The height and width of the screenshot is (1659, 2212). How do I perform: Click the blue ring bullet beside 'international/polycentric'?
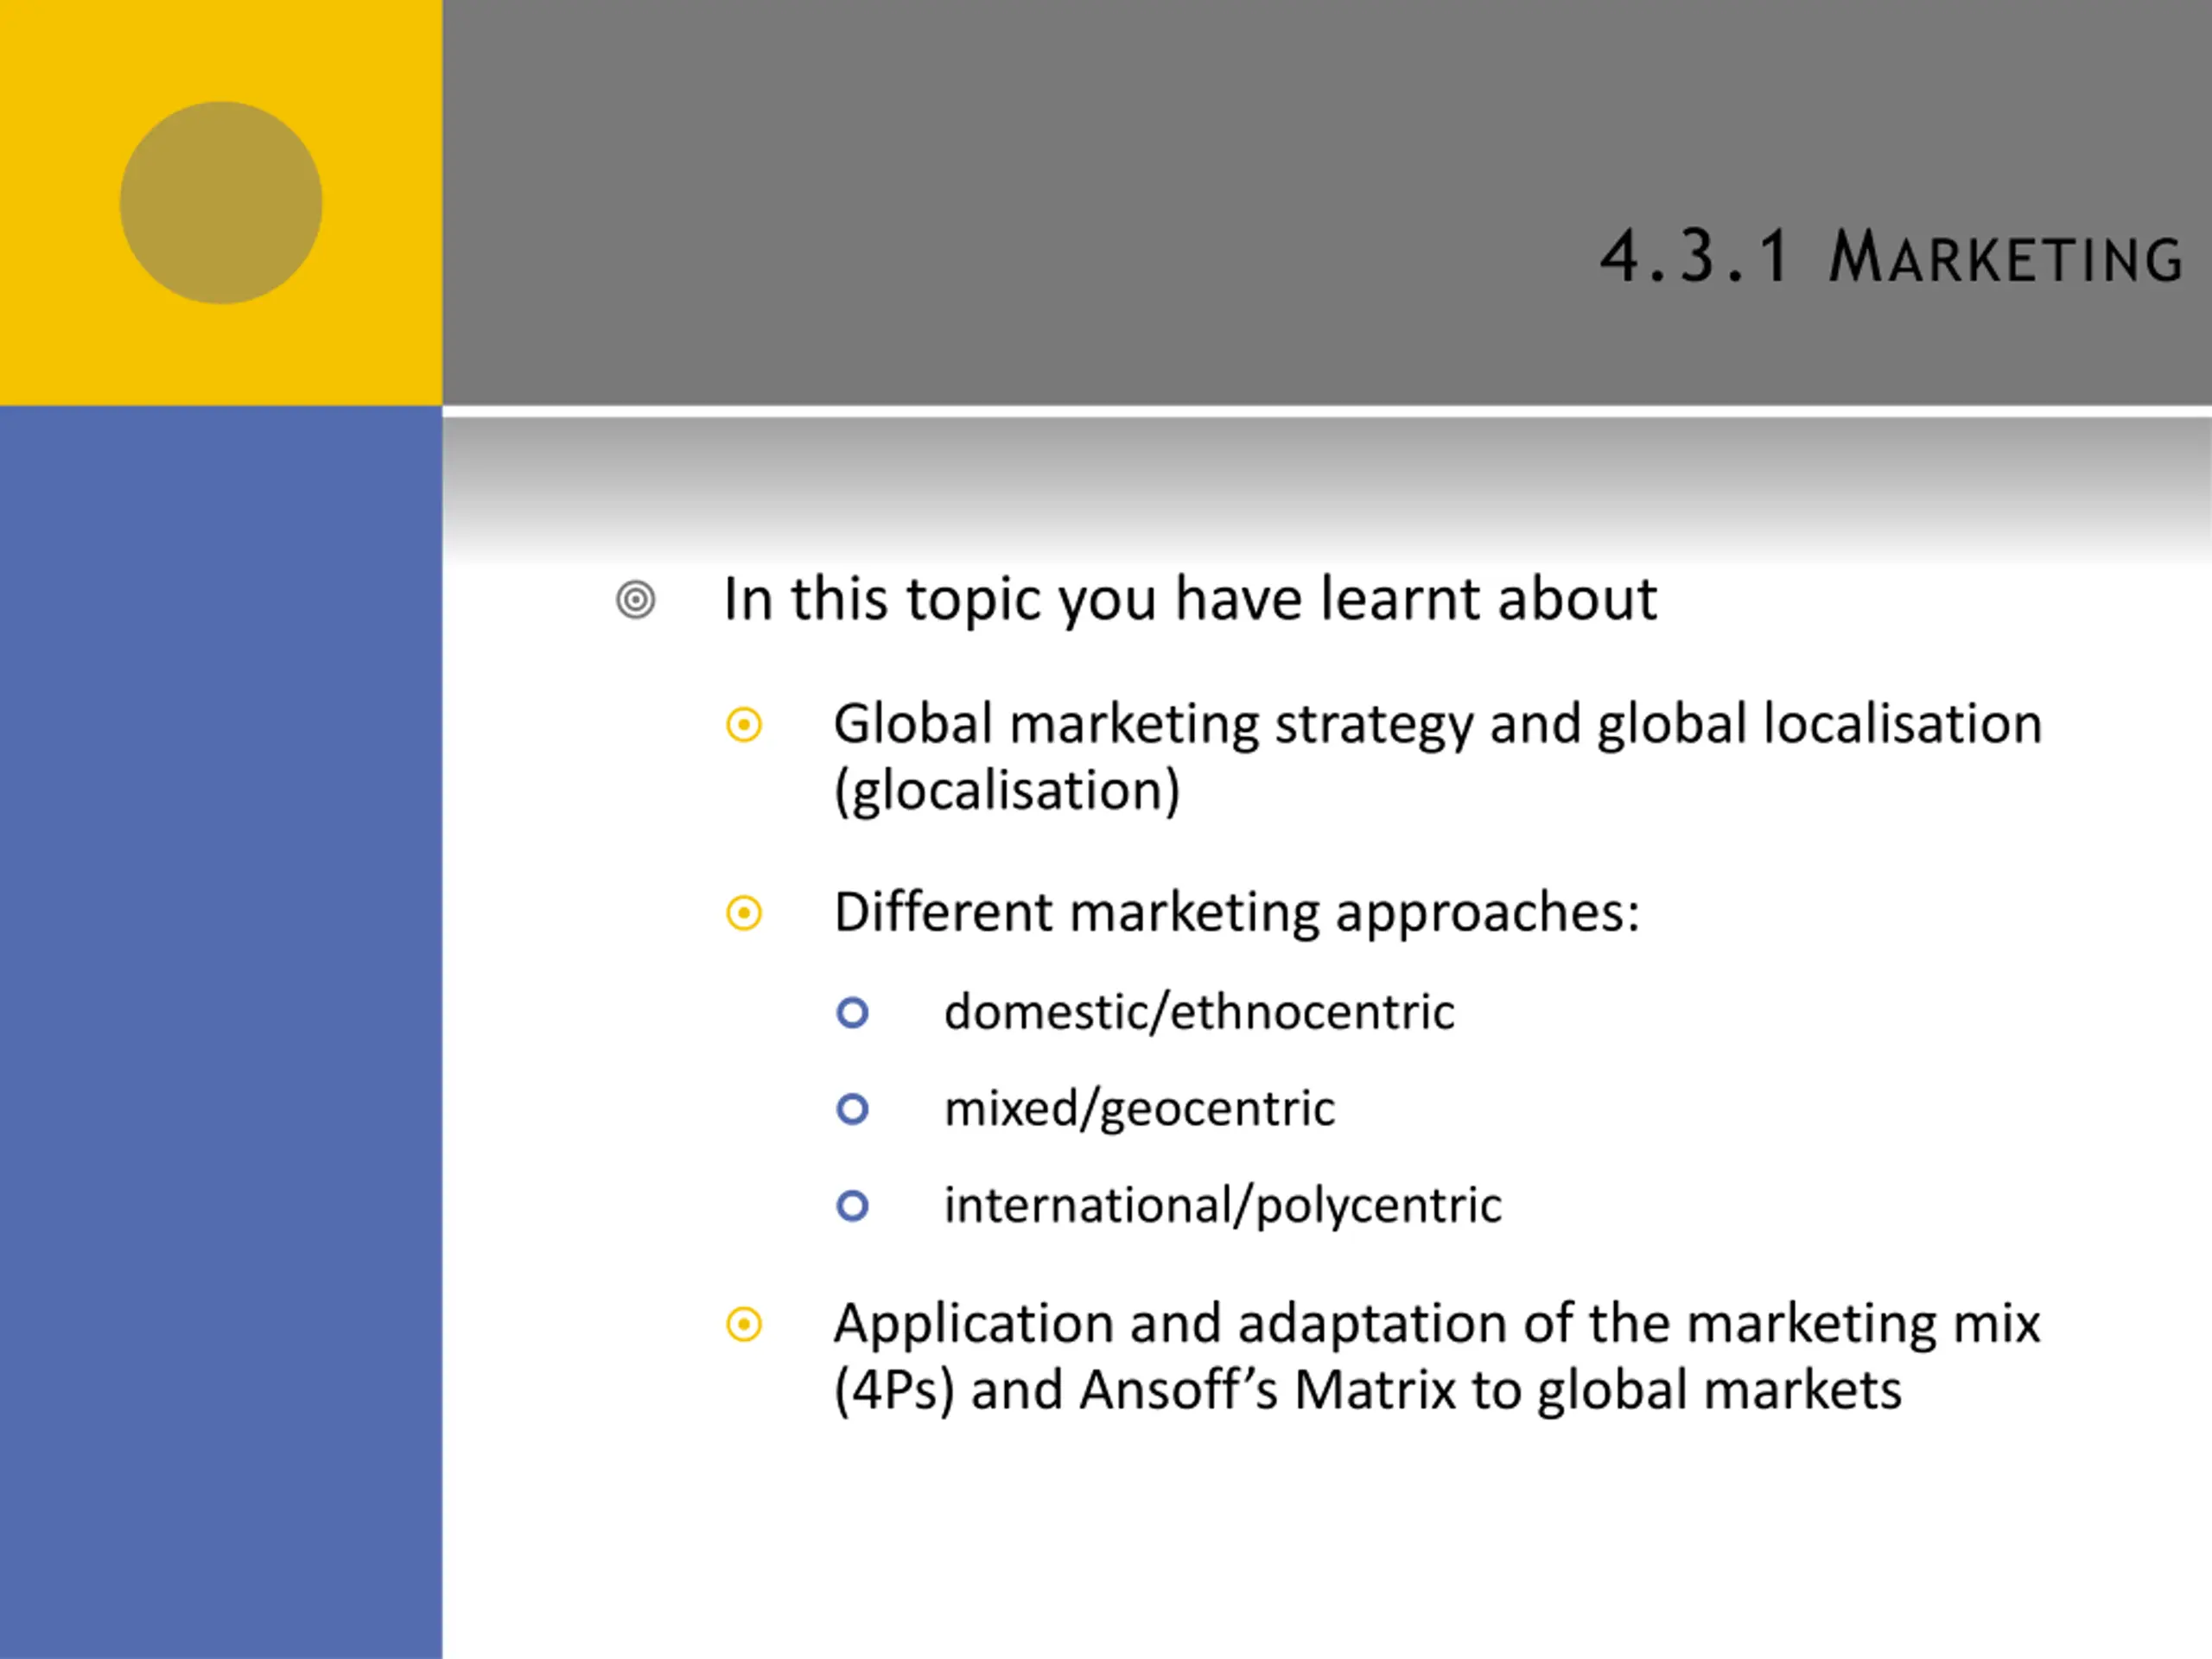[x=853, y=1206]
